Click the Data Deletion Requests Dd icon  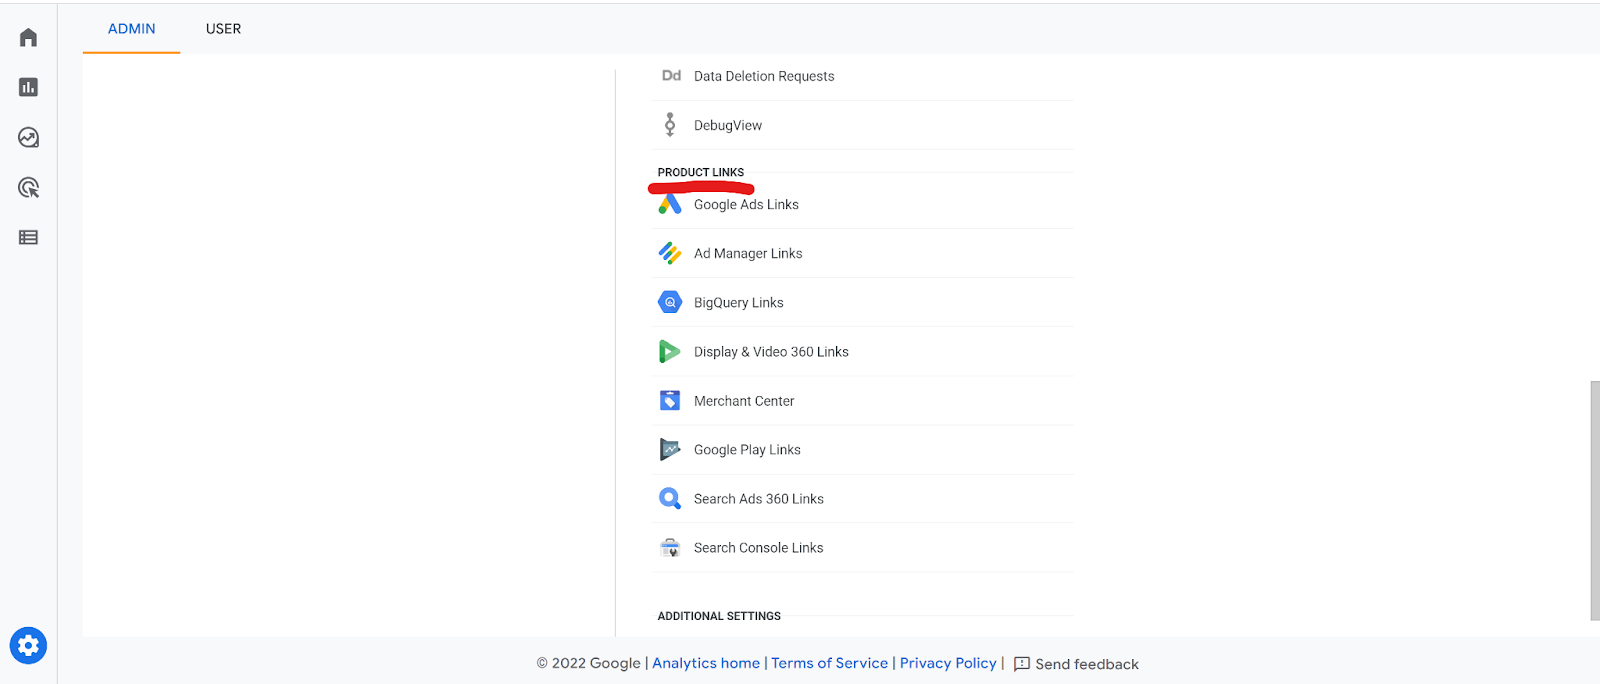tap(671, 76)
